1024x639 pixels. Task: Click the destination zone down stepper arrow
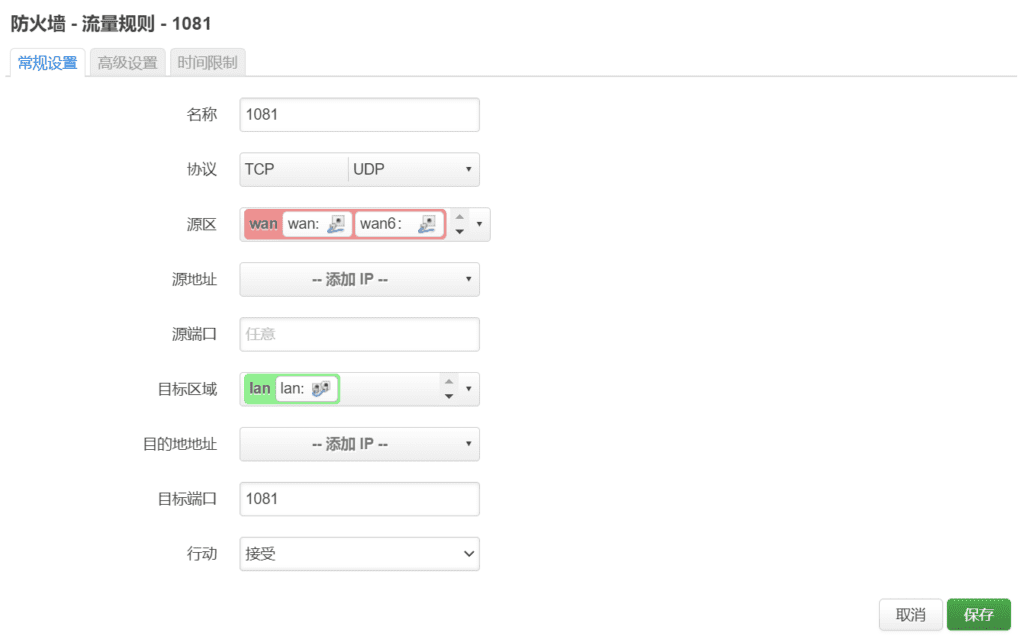pyautogui.click(x=449, y=394)
